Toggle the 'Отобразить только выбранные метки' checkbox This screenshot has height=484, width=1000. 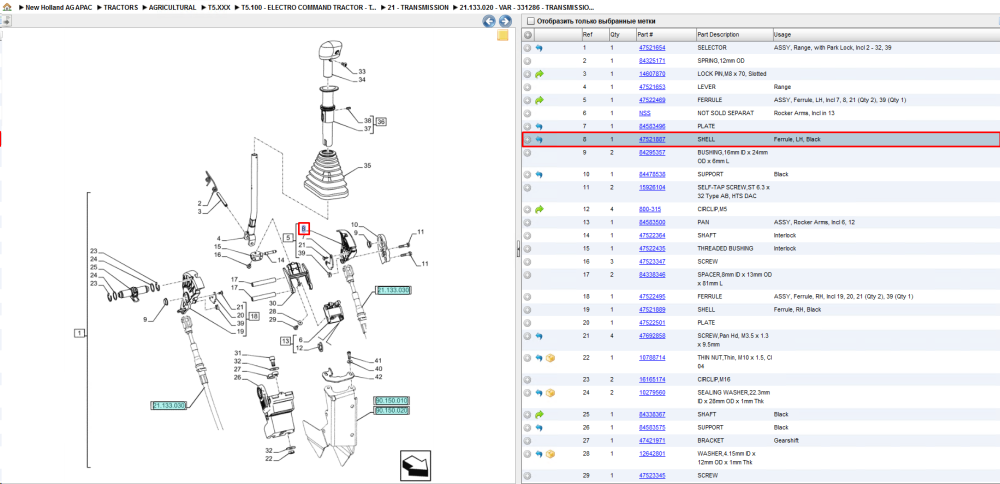[x=531, y=21]
